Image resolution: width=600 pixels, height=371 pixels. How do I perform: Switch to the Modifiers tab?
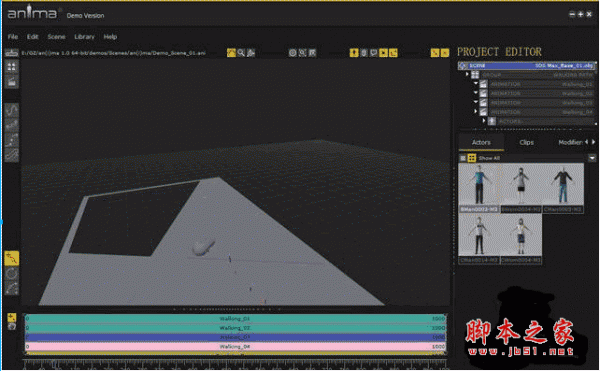[570, 142]
